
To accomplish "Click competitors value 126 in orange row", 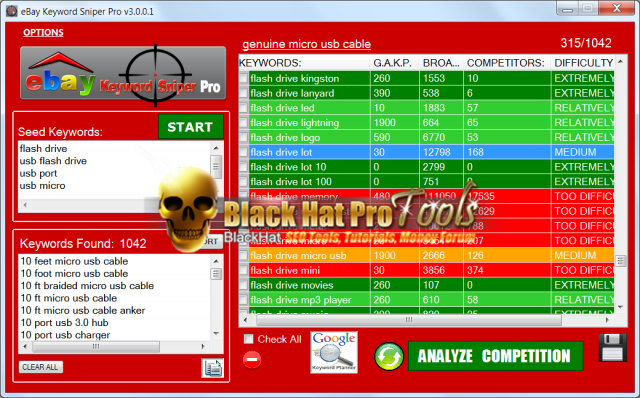I will click(x=475, y=256).
